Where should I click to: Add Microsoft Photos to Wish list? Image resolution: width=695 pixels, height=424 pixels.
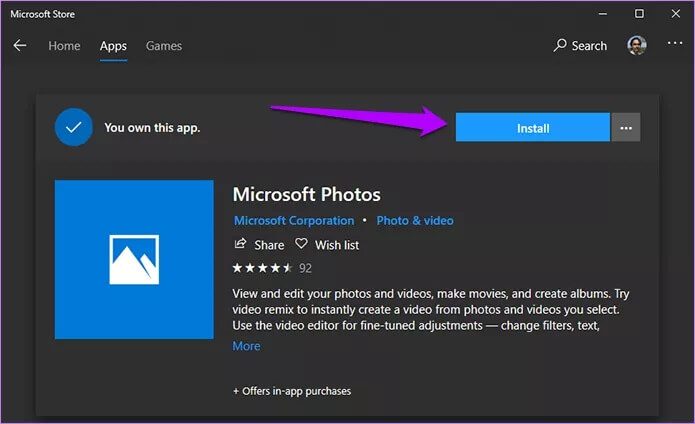(x=327, y=245)
